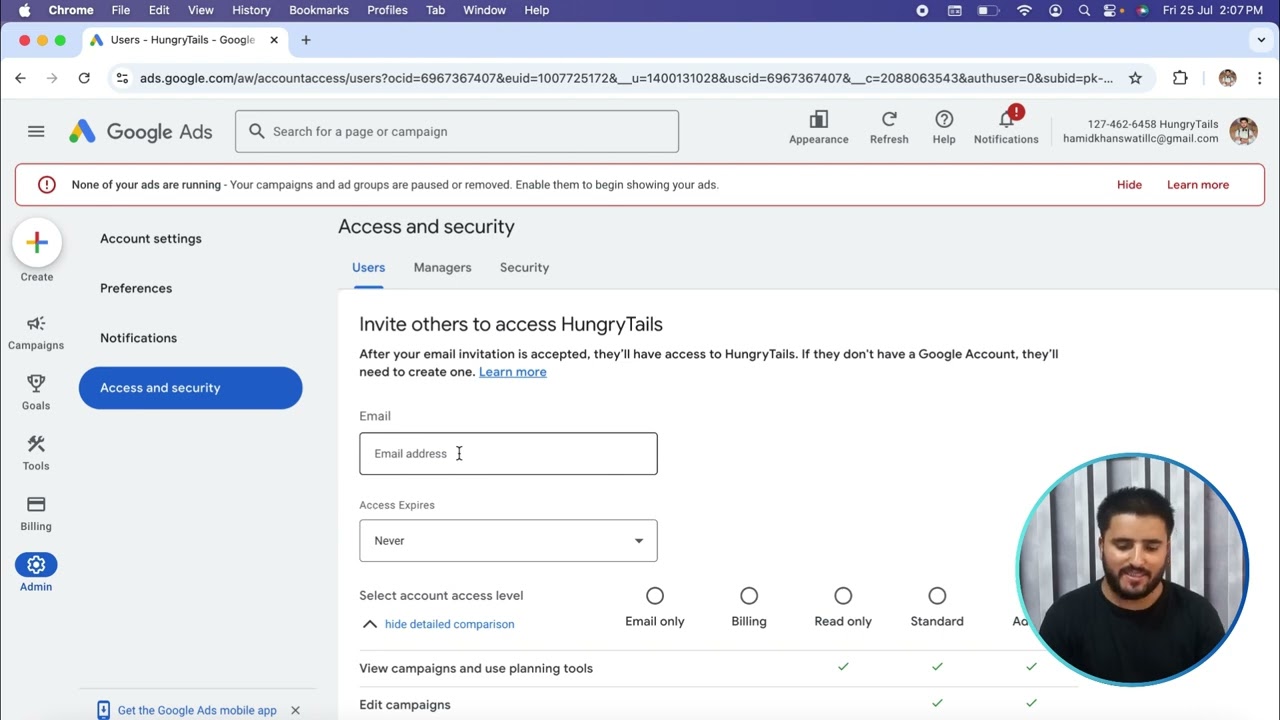Image resolution: width=1280 pixels, height=720 pixels.
Task: Open Tools in the sidebar
Action: [36, 453]
